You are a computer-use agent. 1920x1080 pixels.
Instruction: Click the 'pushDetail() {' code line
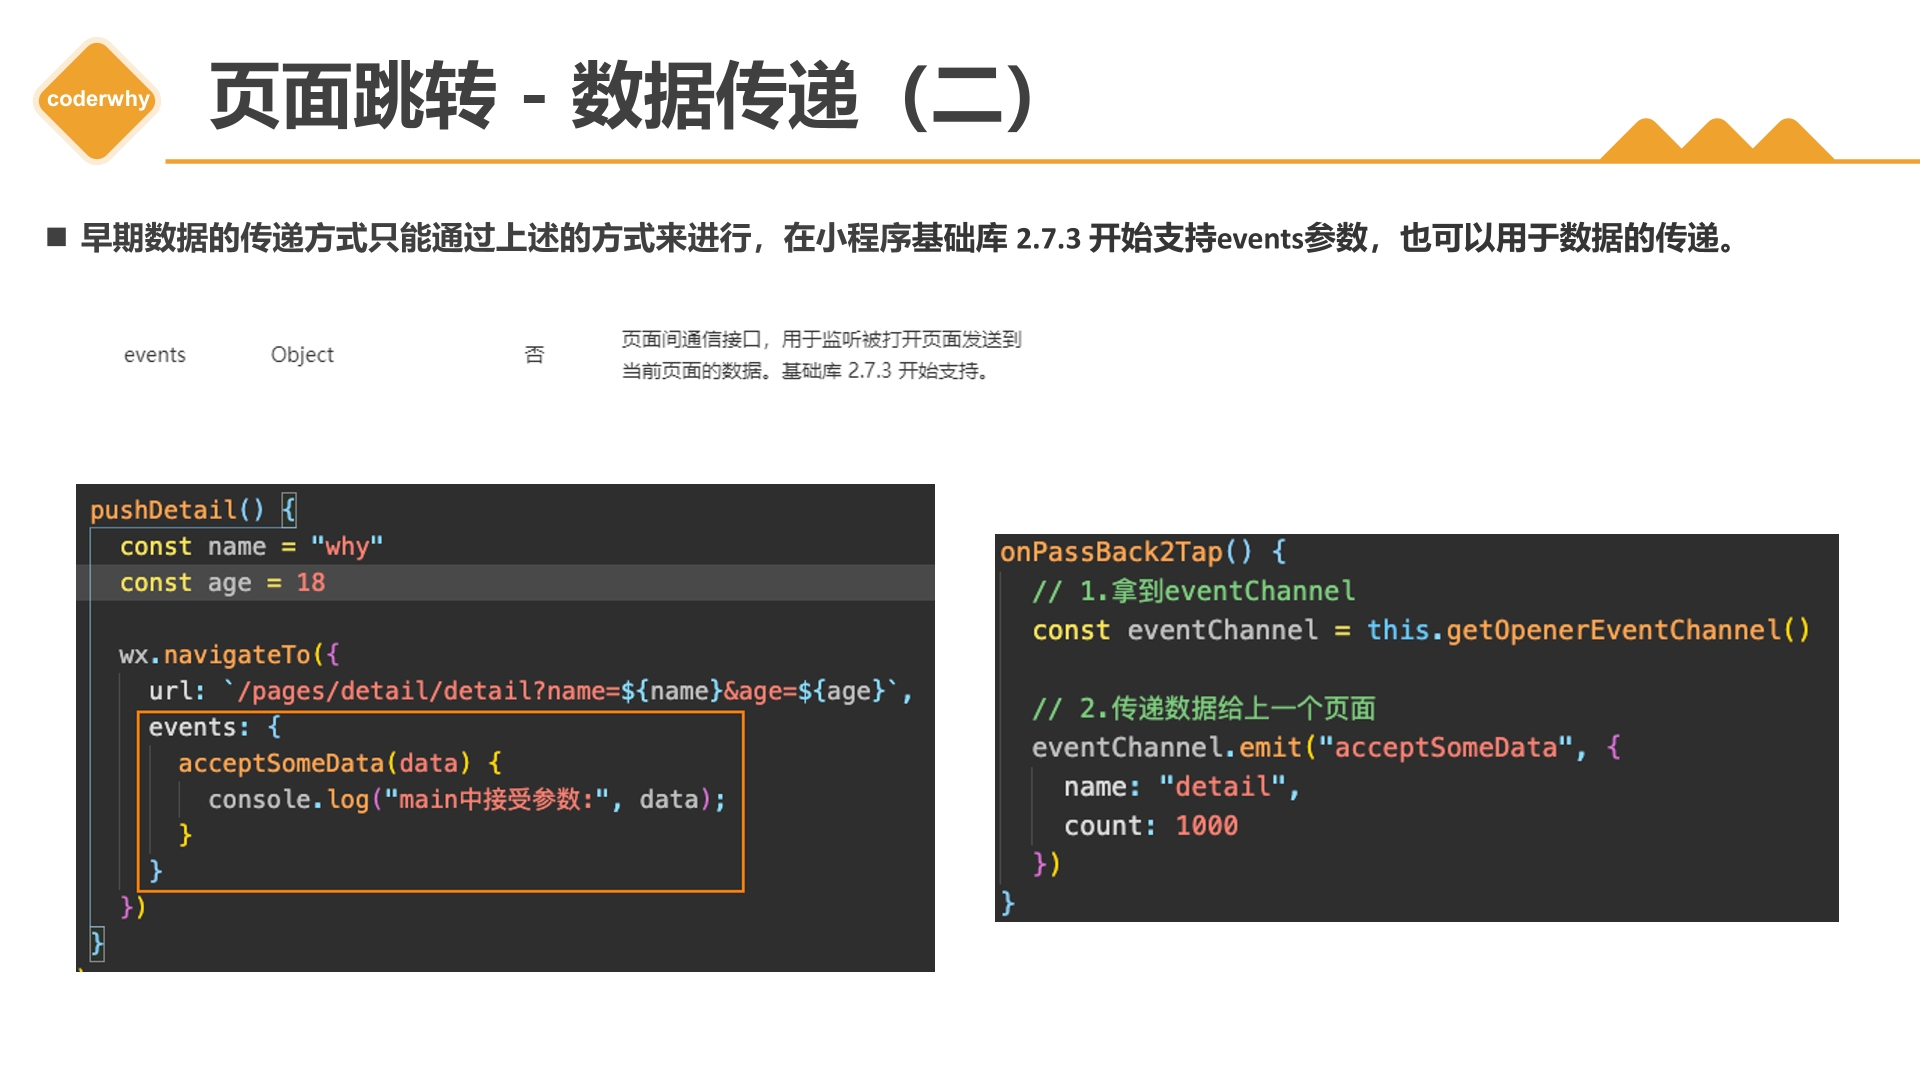click(193, 510)
